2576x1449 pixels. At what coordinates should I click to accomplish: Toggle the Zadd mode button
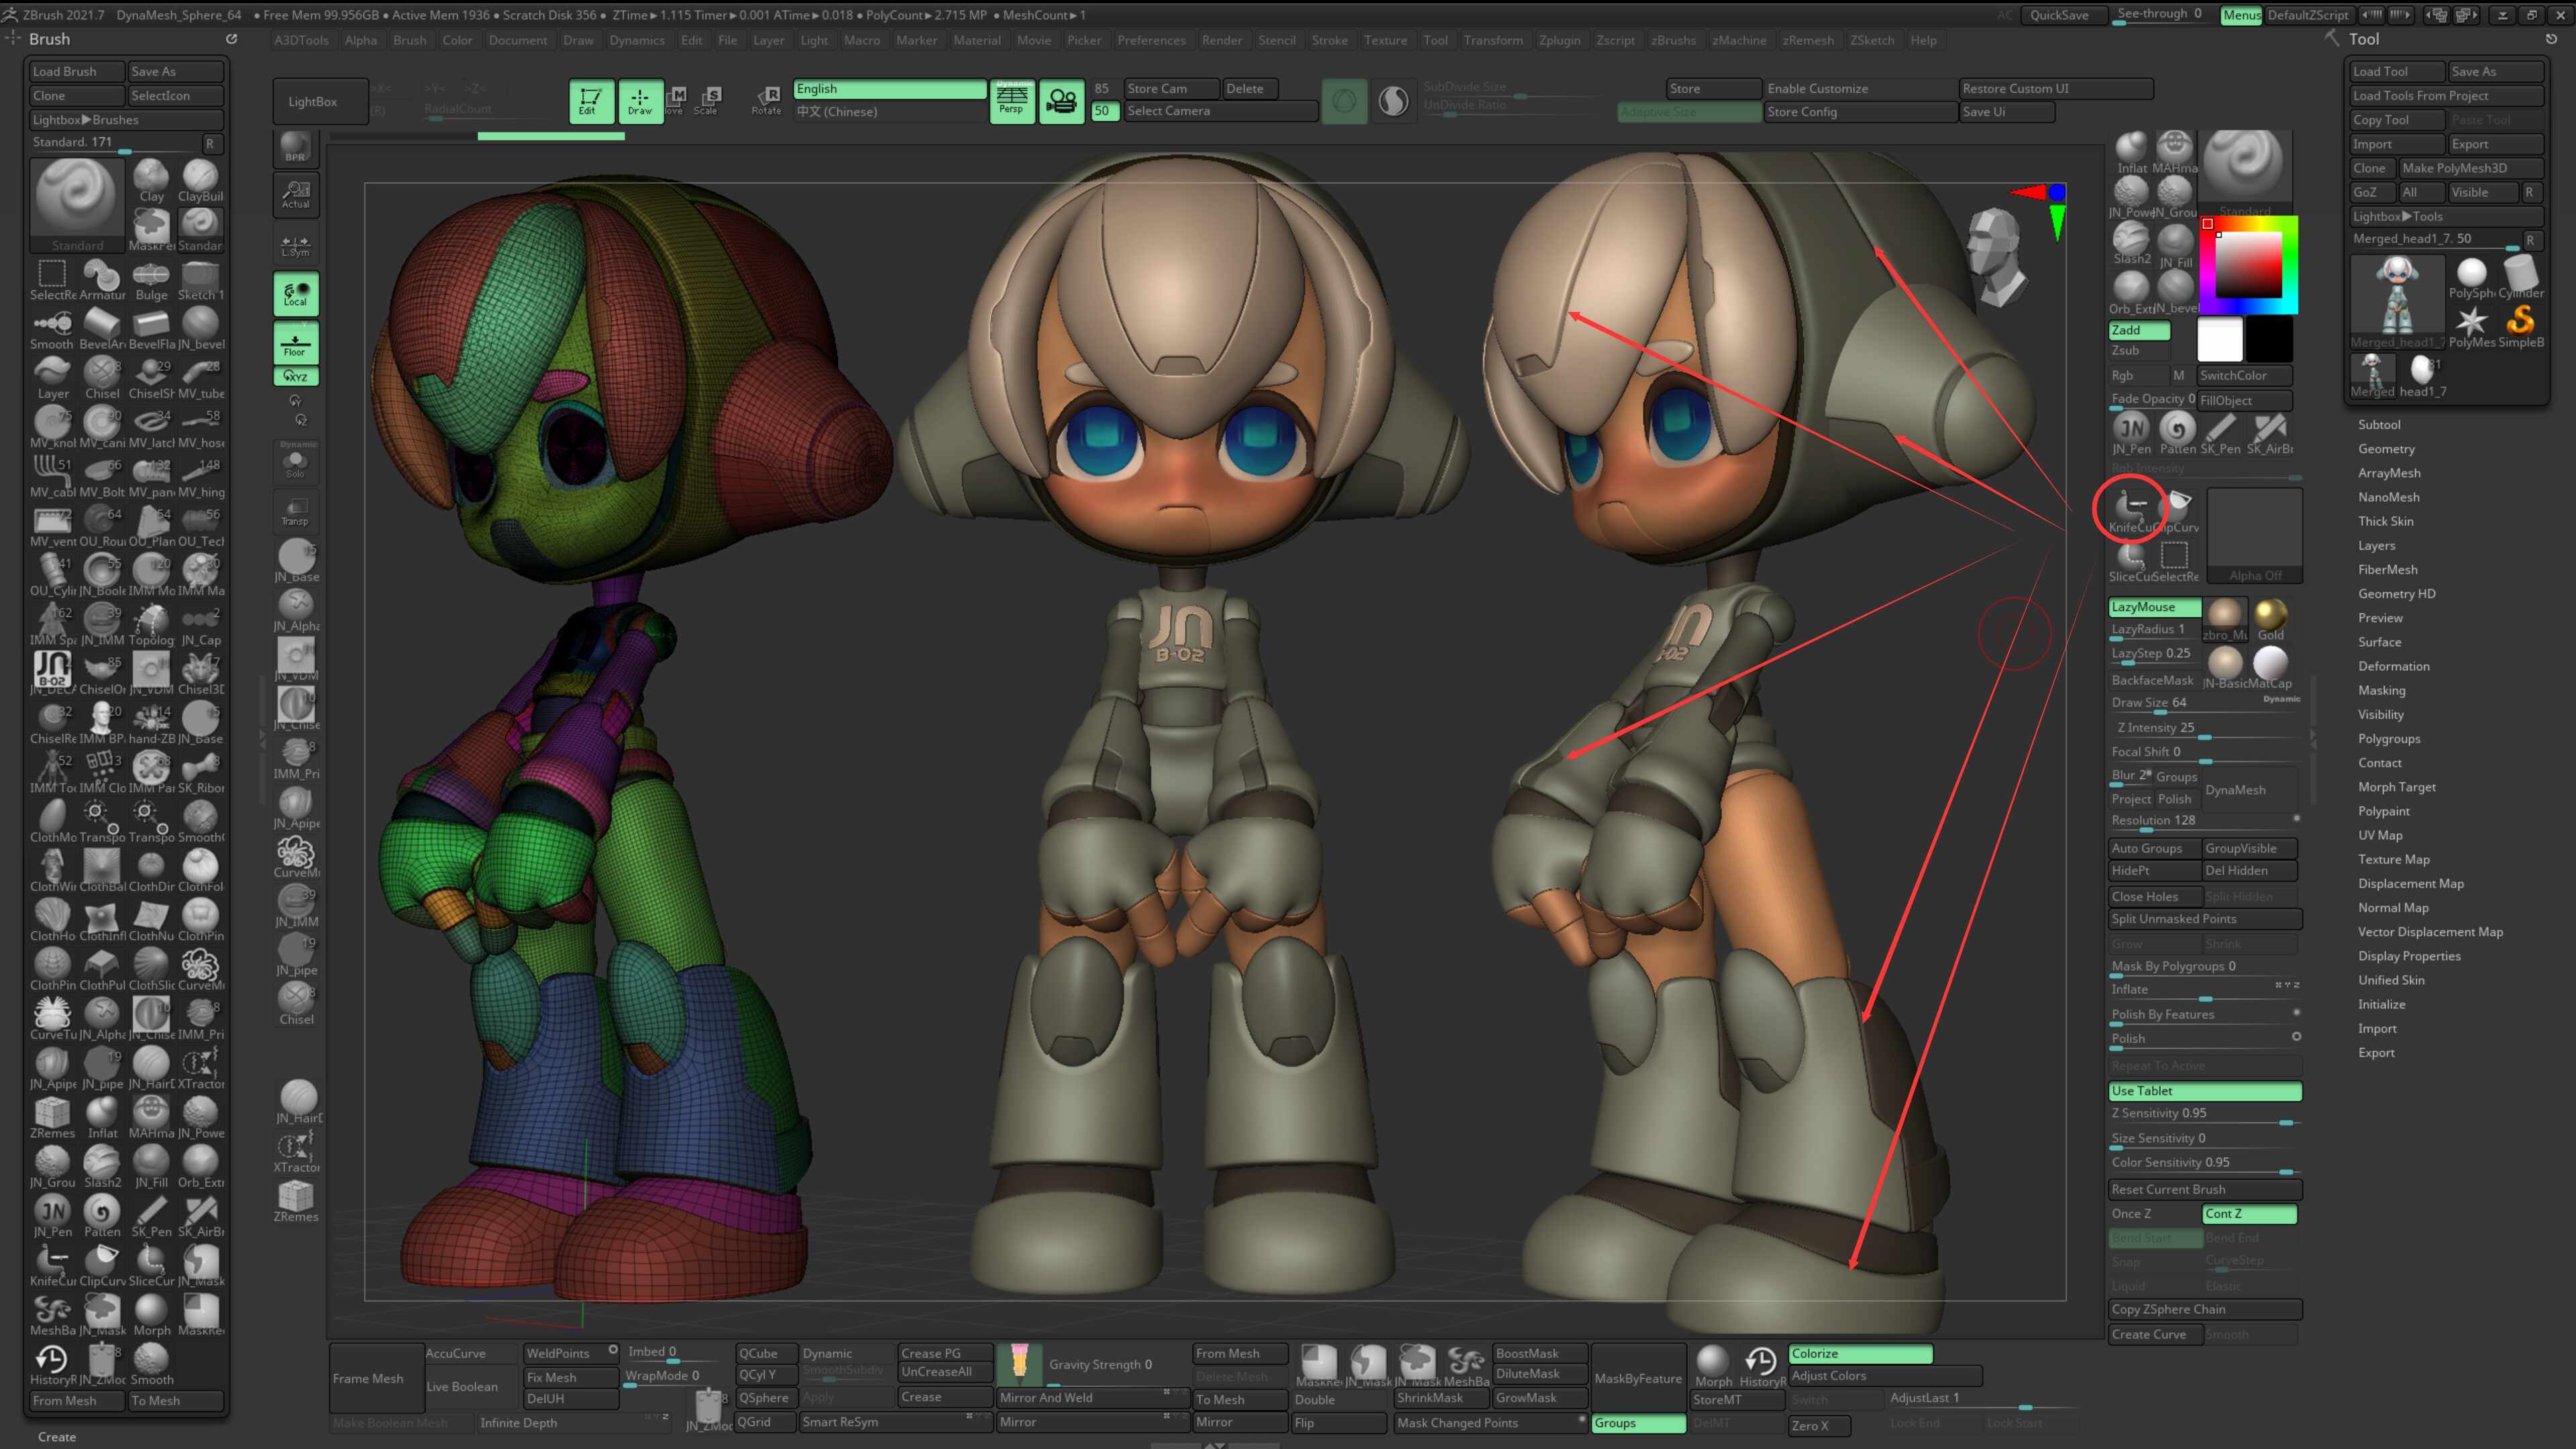point(2139,330)
